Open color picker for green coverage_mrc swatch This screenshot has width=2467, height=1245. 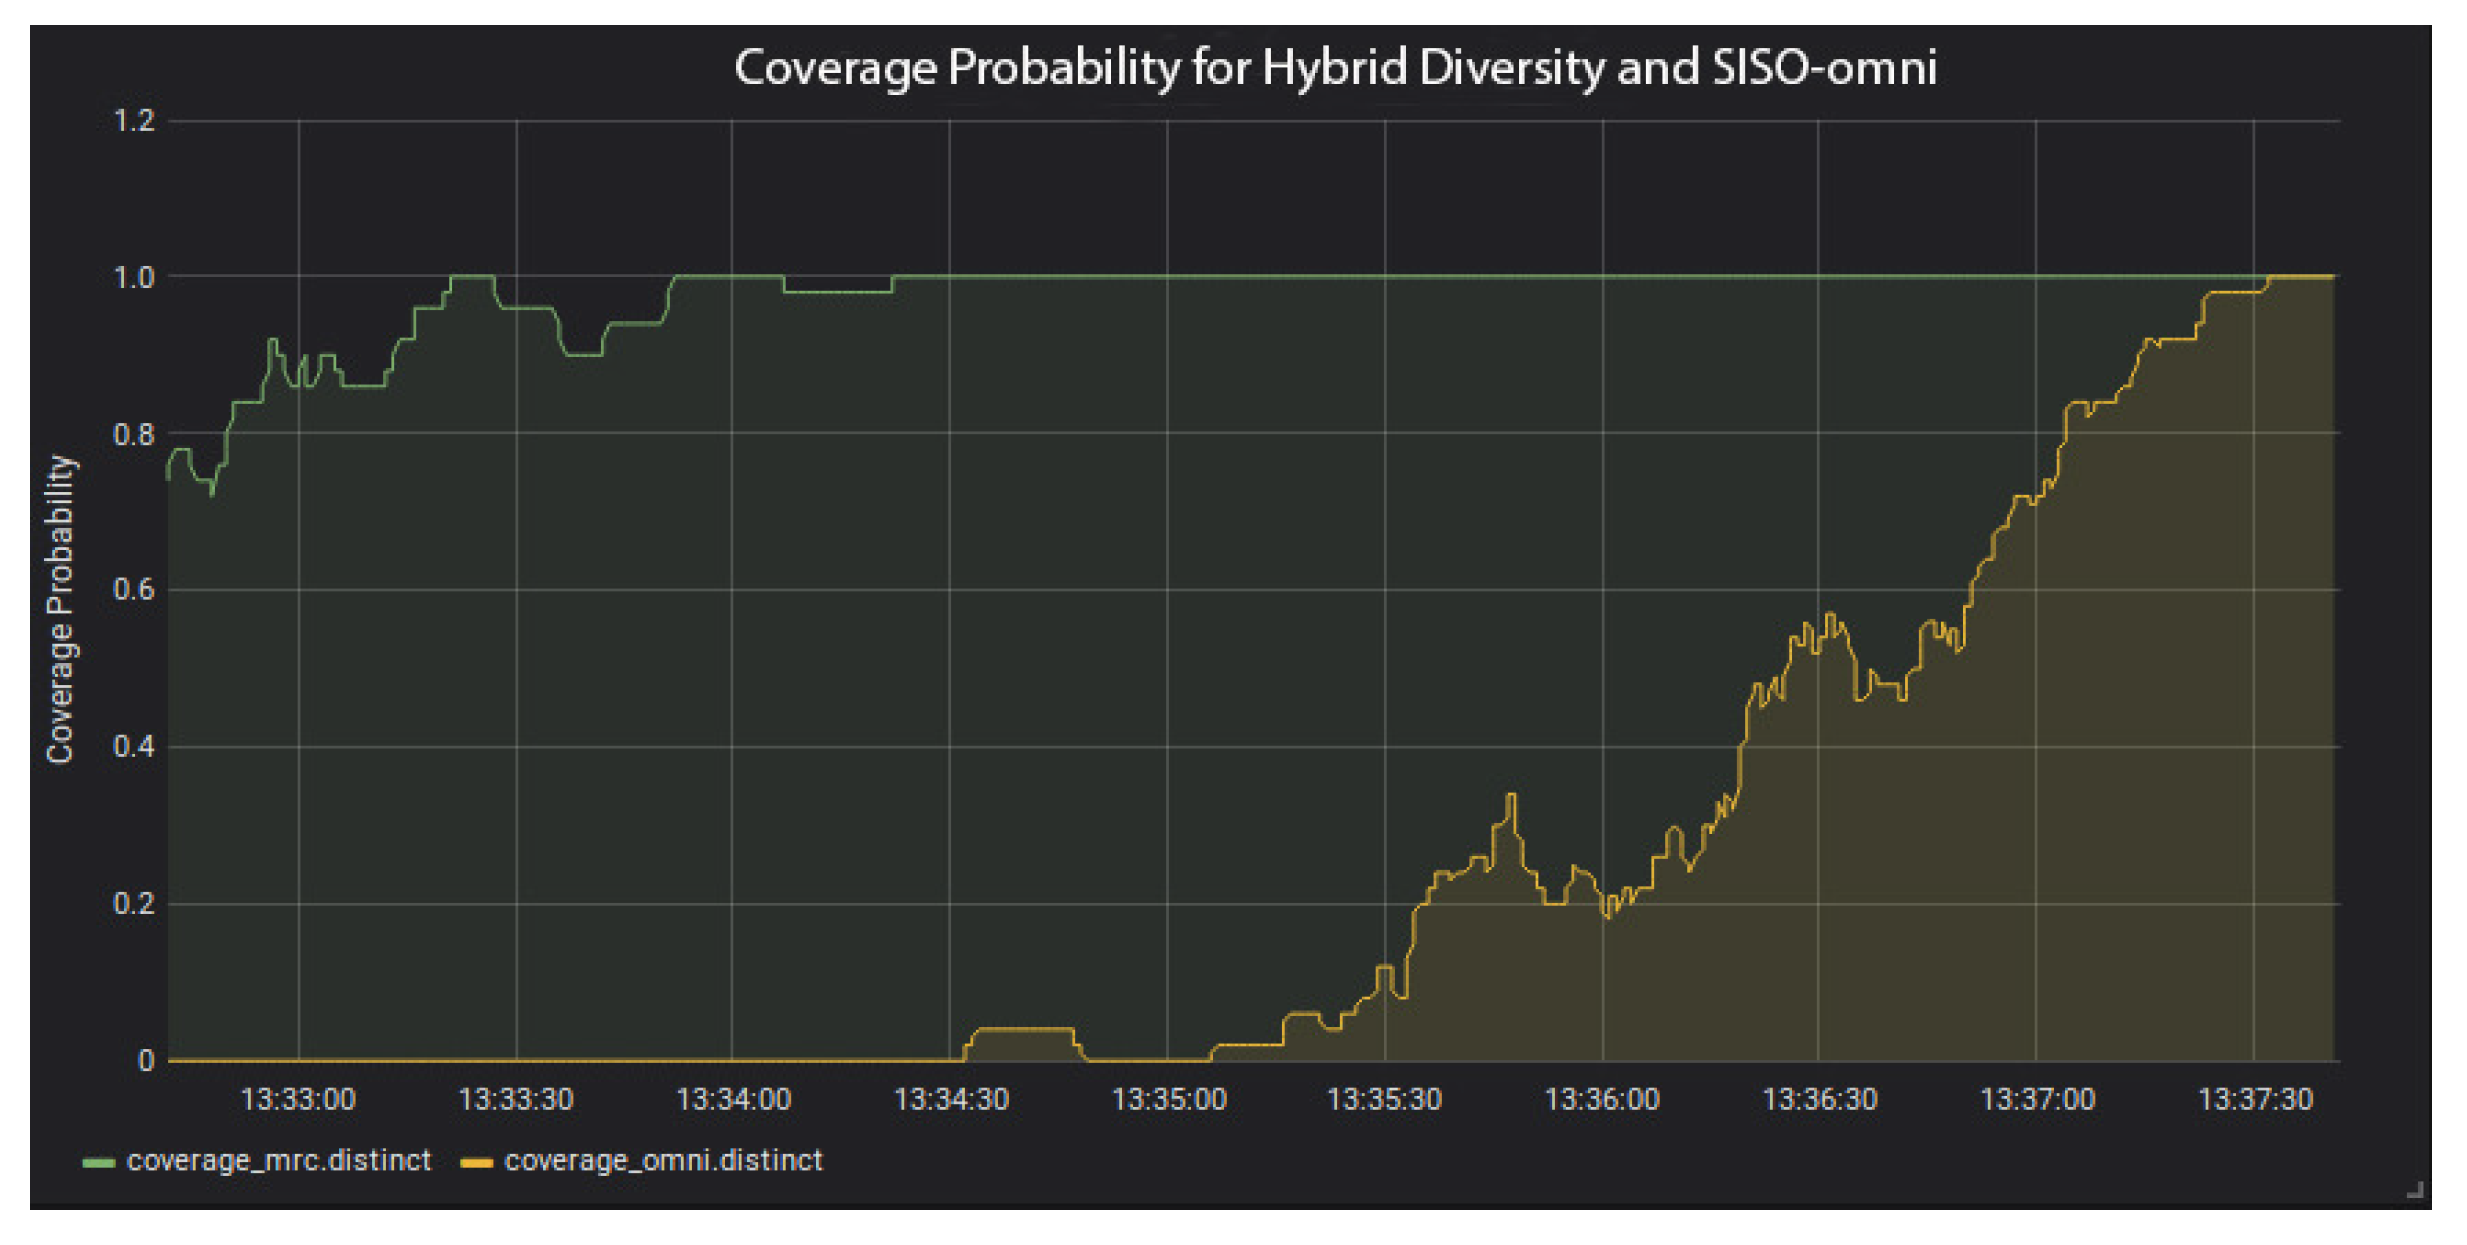98,1162
